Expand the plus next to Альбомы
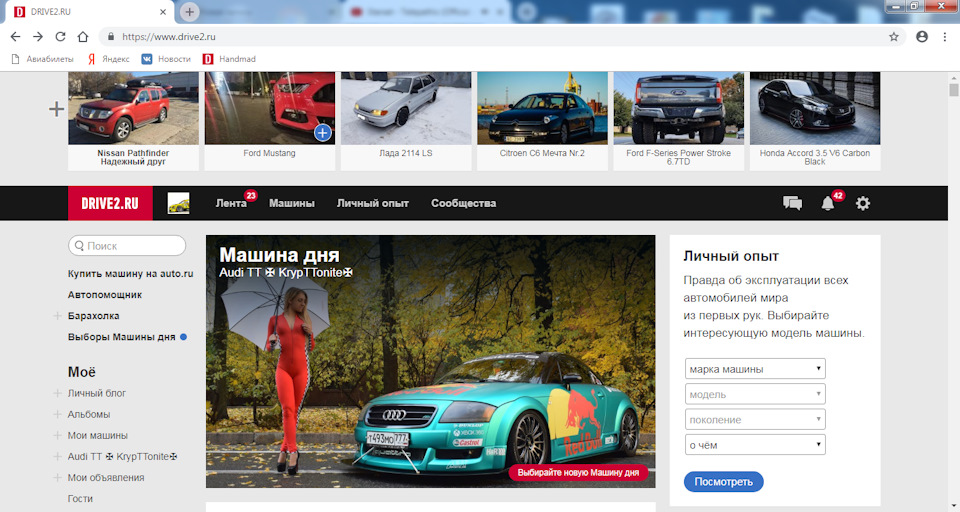The height and width of the screenshot is (512, 960). [x=57, y=415]
